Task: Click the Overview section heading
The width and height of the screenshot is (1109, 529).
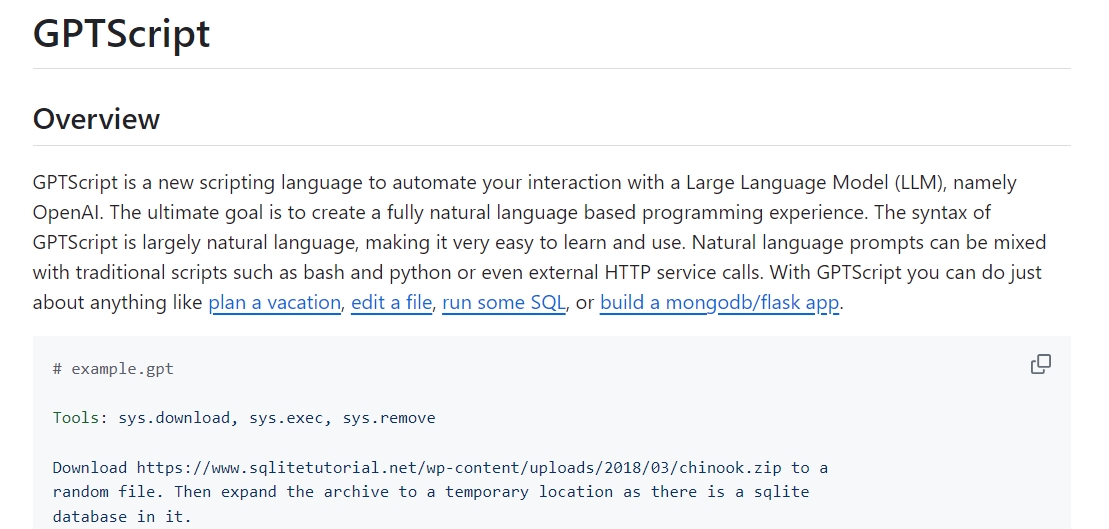Action: pos(96,119)
